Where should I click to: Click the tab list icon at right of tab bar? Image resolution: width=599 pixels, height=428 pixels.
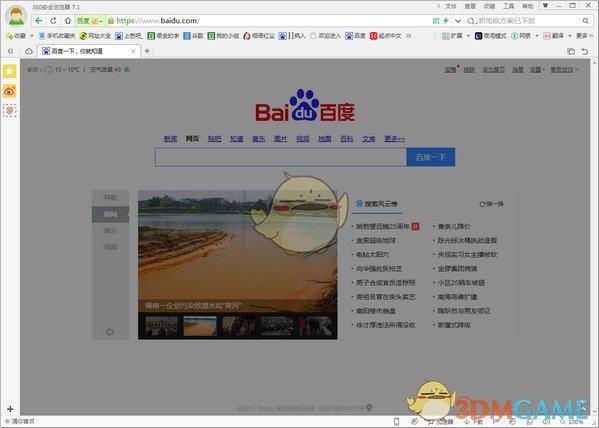tap(571, 51)
